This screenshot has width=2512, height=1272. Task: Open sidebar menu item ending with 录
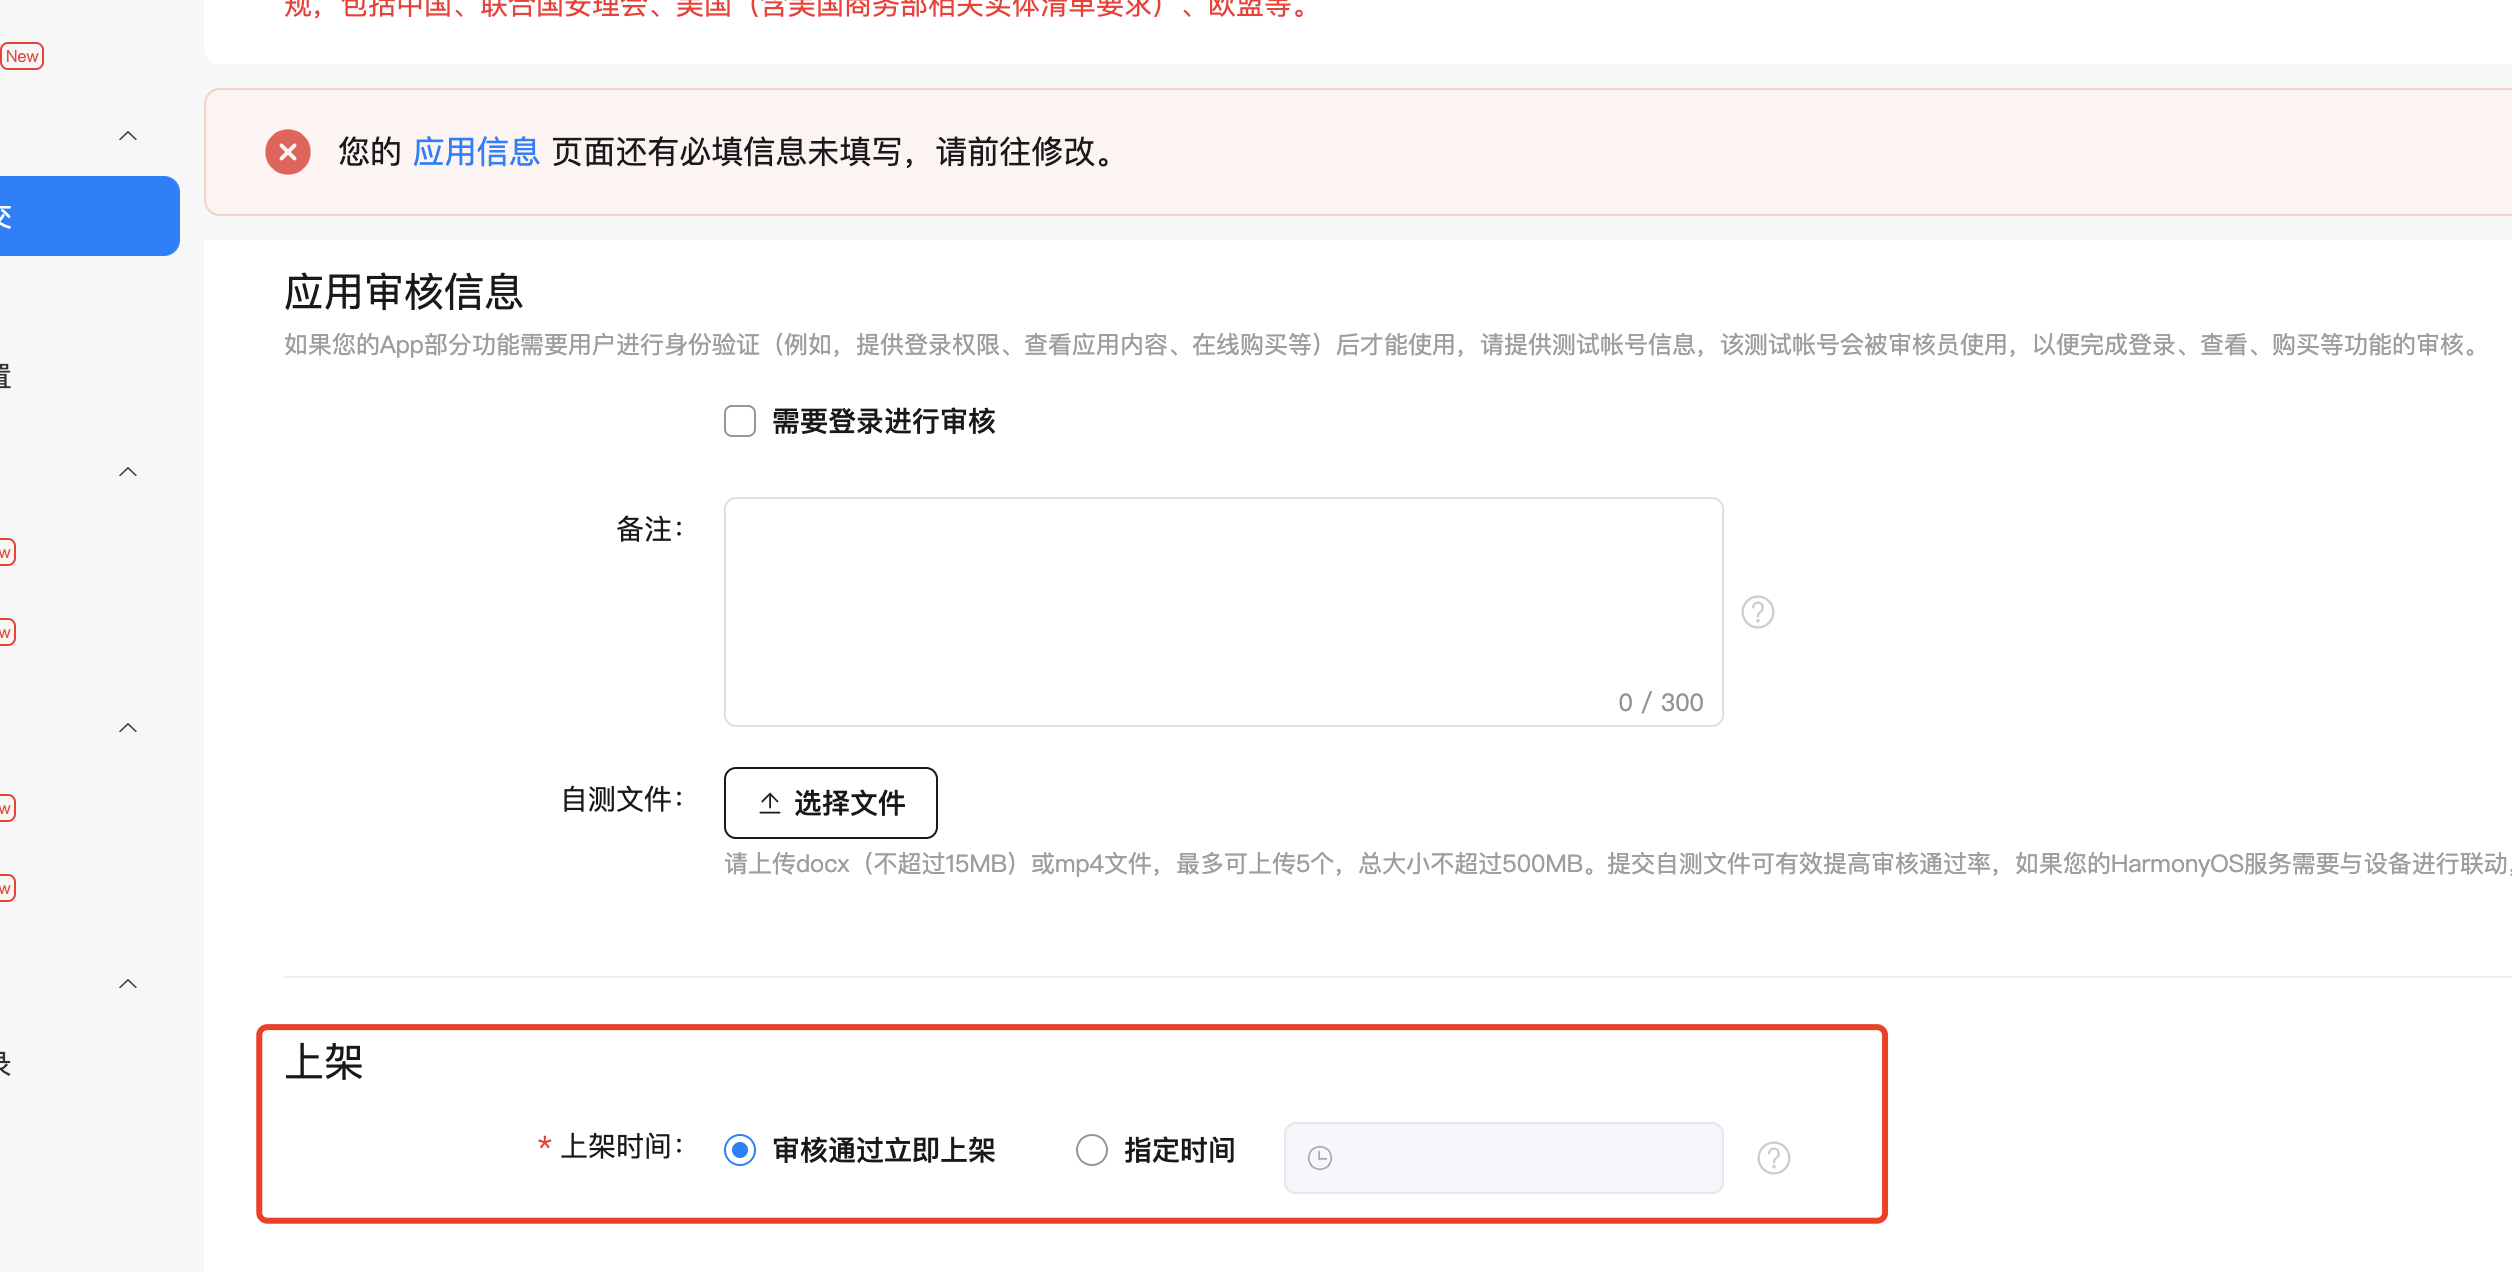tap(6, 1064)
